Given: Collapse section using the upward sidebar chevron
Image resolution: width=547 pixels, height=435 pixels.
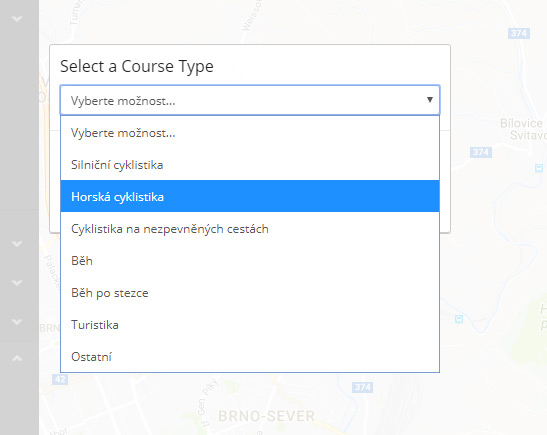Looking at the screenshot, I should click(17, 358).
